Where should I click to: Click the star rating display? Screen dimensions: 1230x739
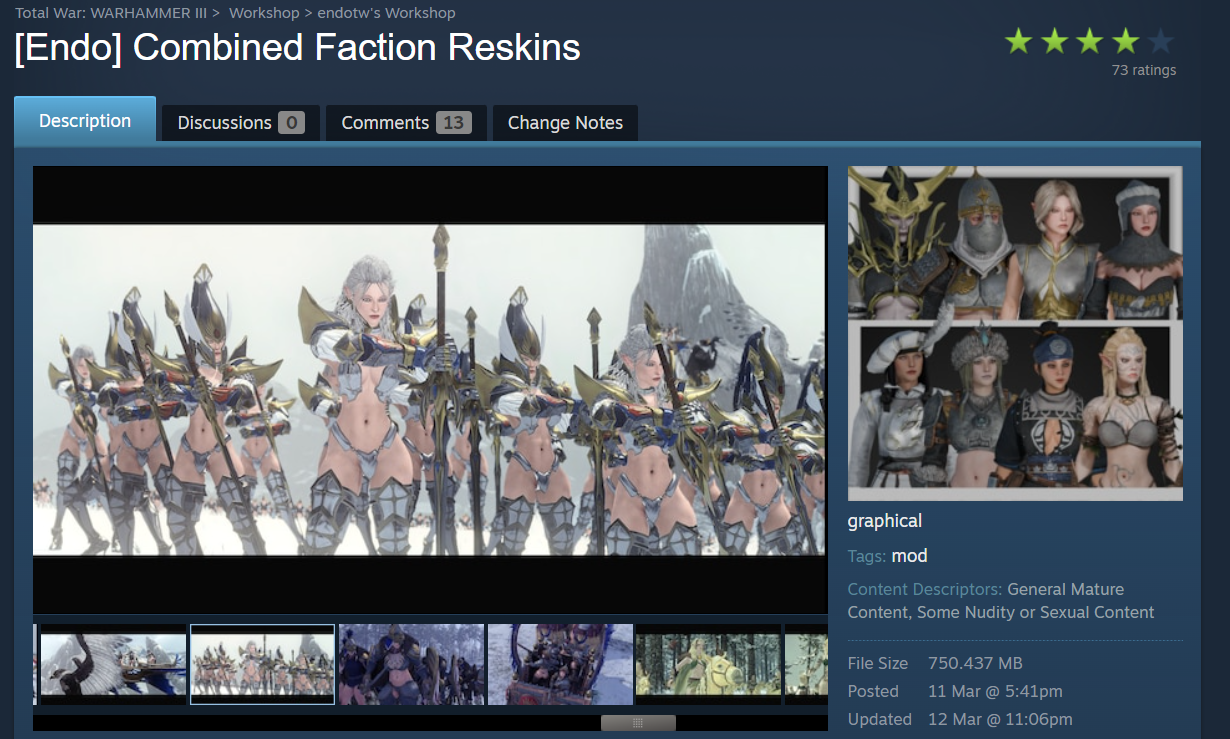click(x=1090, y=41)
